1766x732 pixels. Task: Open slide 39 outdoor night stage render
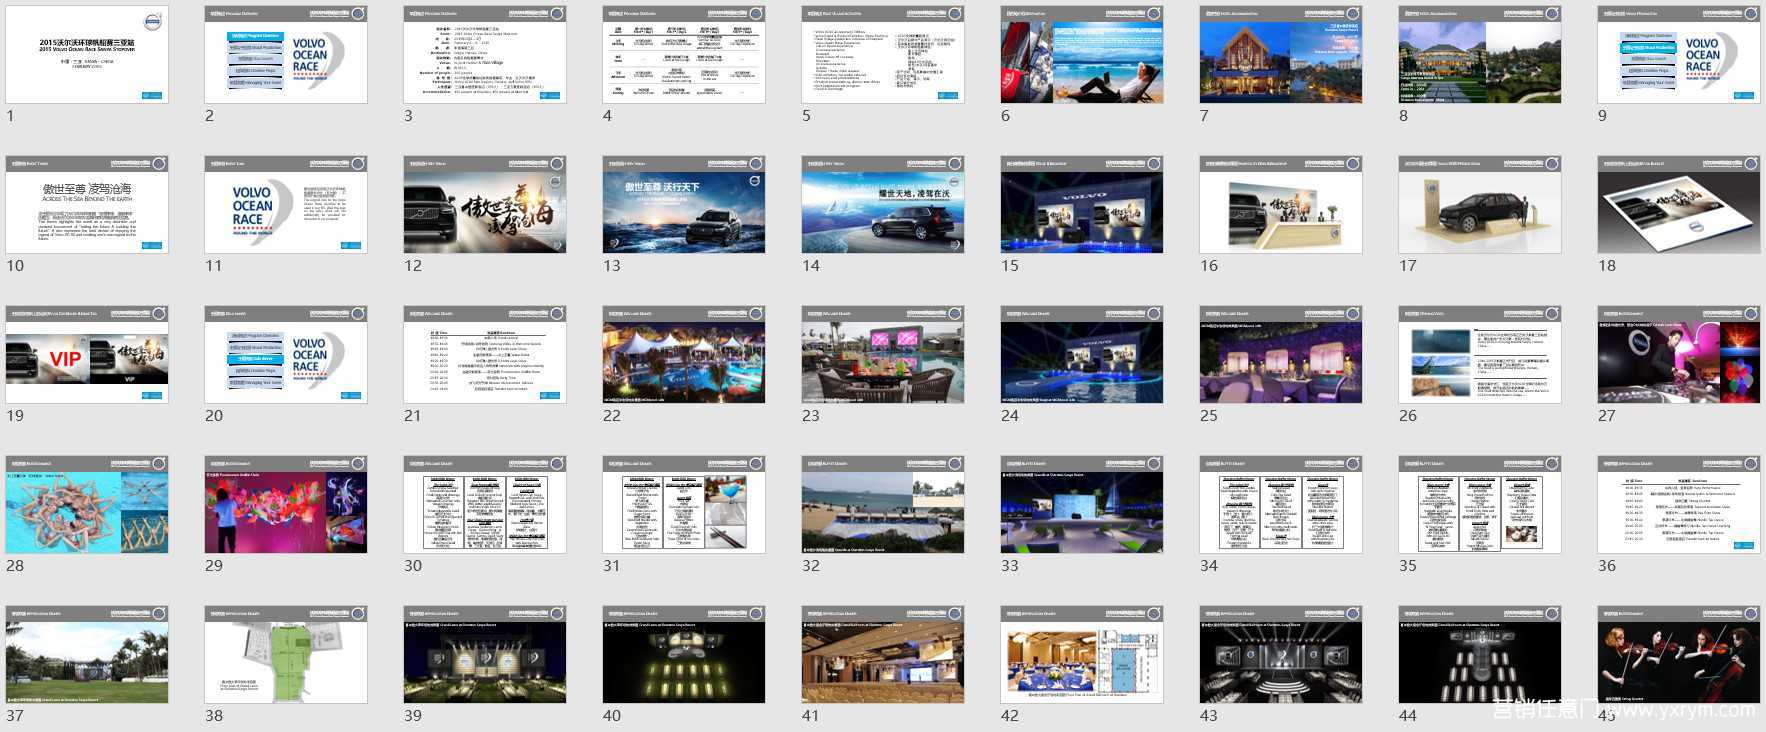pos(485,654)
